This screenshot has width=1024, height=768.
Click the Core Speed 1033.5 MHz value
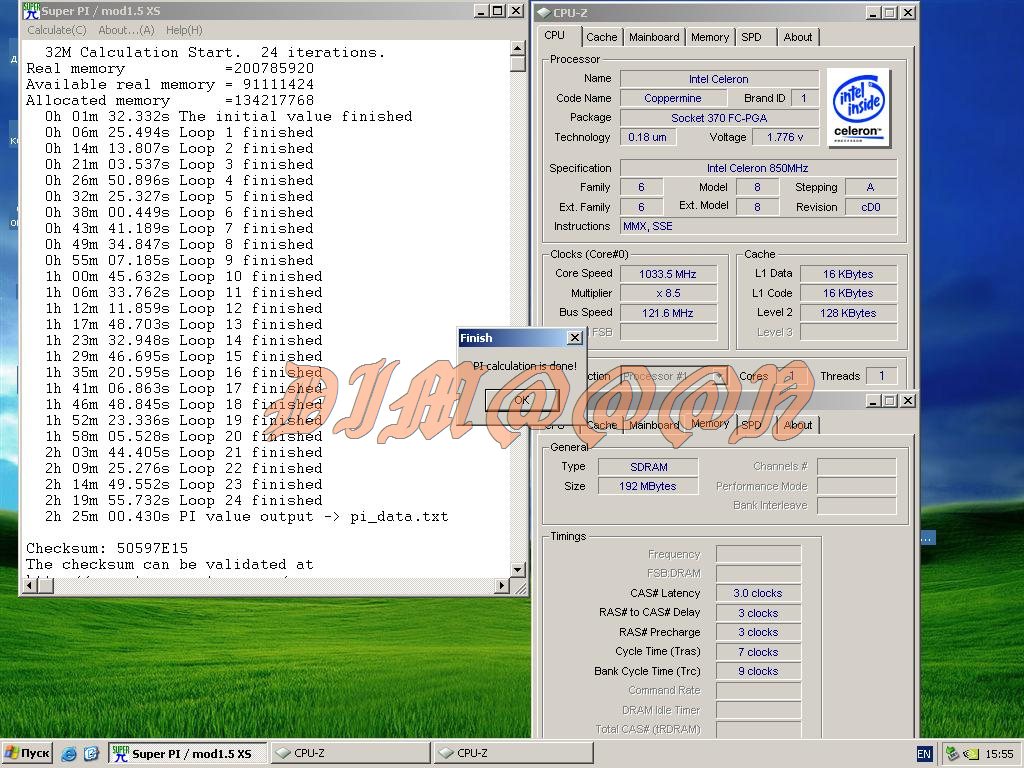(668, 274)
